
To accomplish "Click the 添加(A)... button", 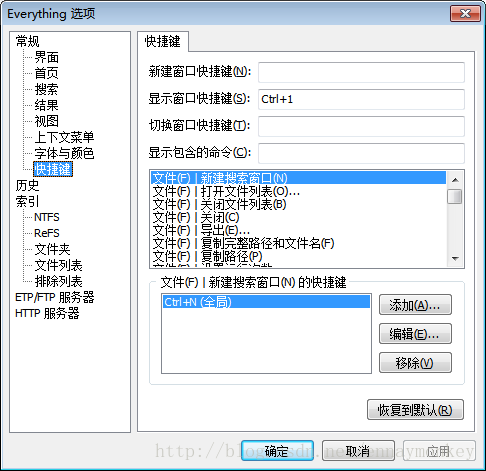I will [415, 305].
